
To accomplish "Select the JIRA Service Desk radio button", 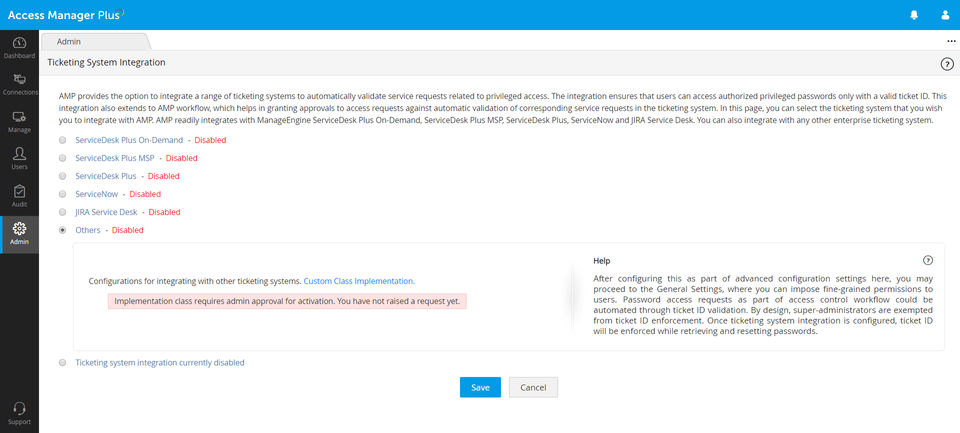I will [x=62, y=212].
